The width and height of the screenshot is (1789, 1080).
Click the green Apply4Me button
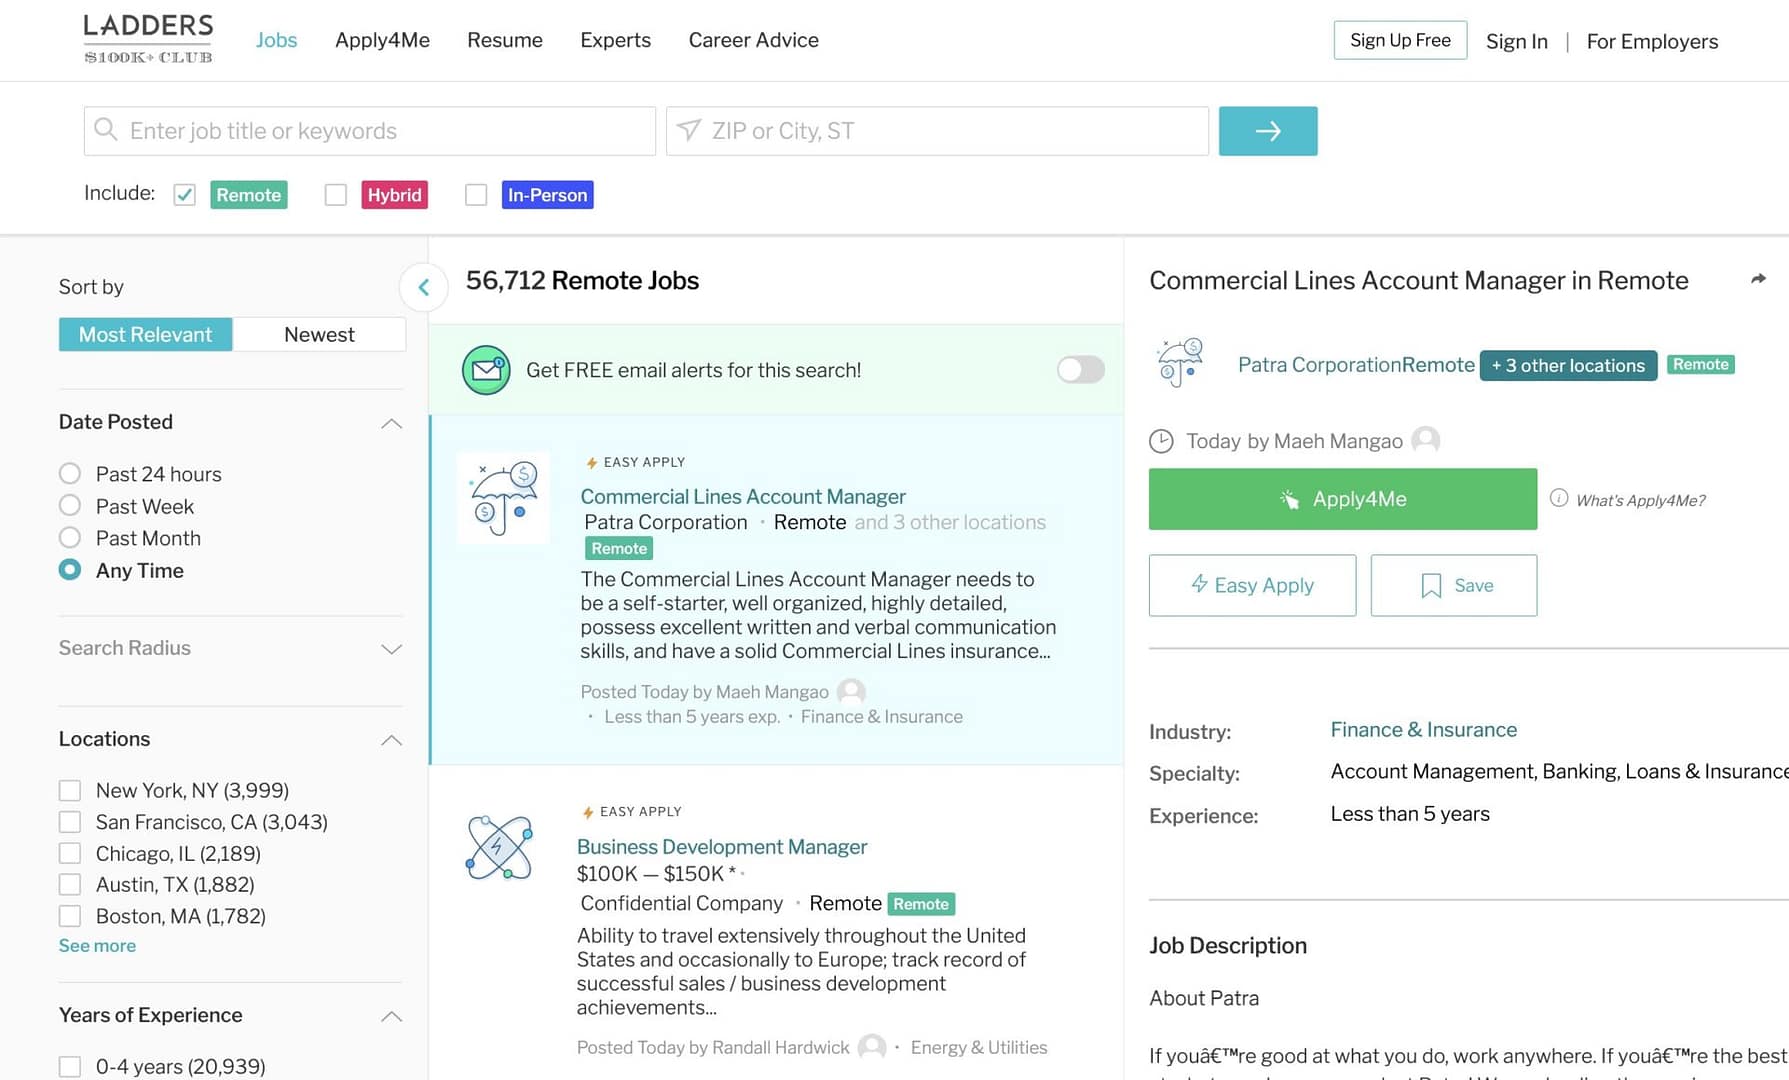coord(1342,499)
